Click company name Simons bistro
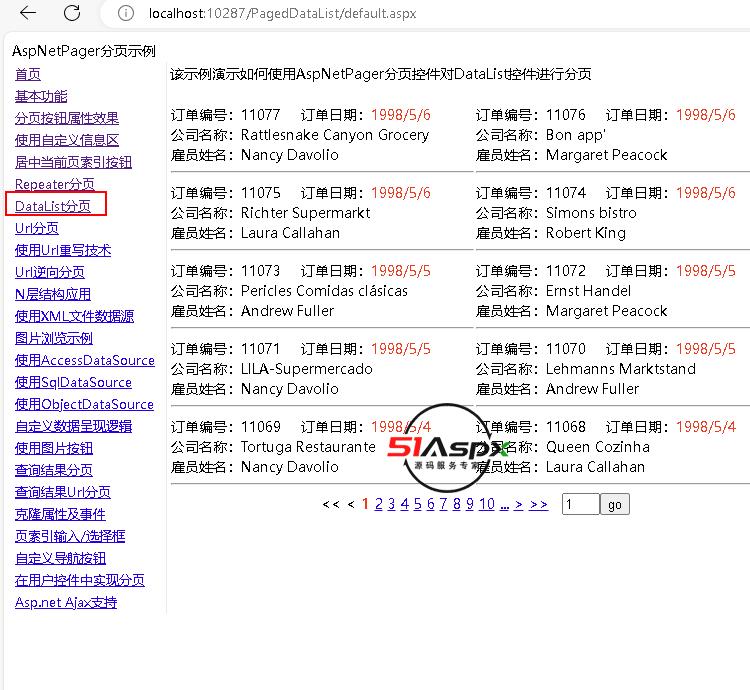 coord(591,213)
